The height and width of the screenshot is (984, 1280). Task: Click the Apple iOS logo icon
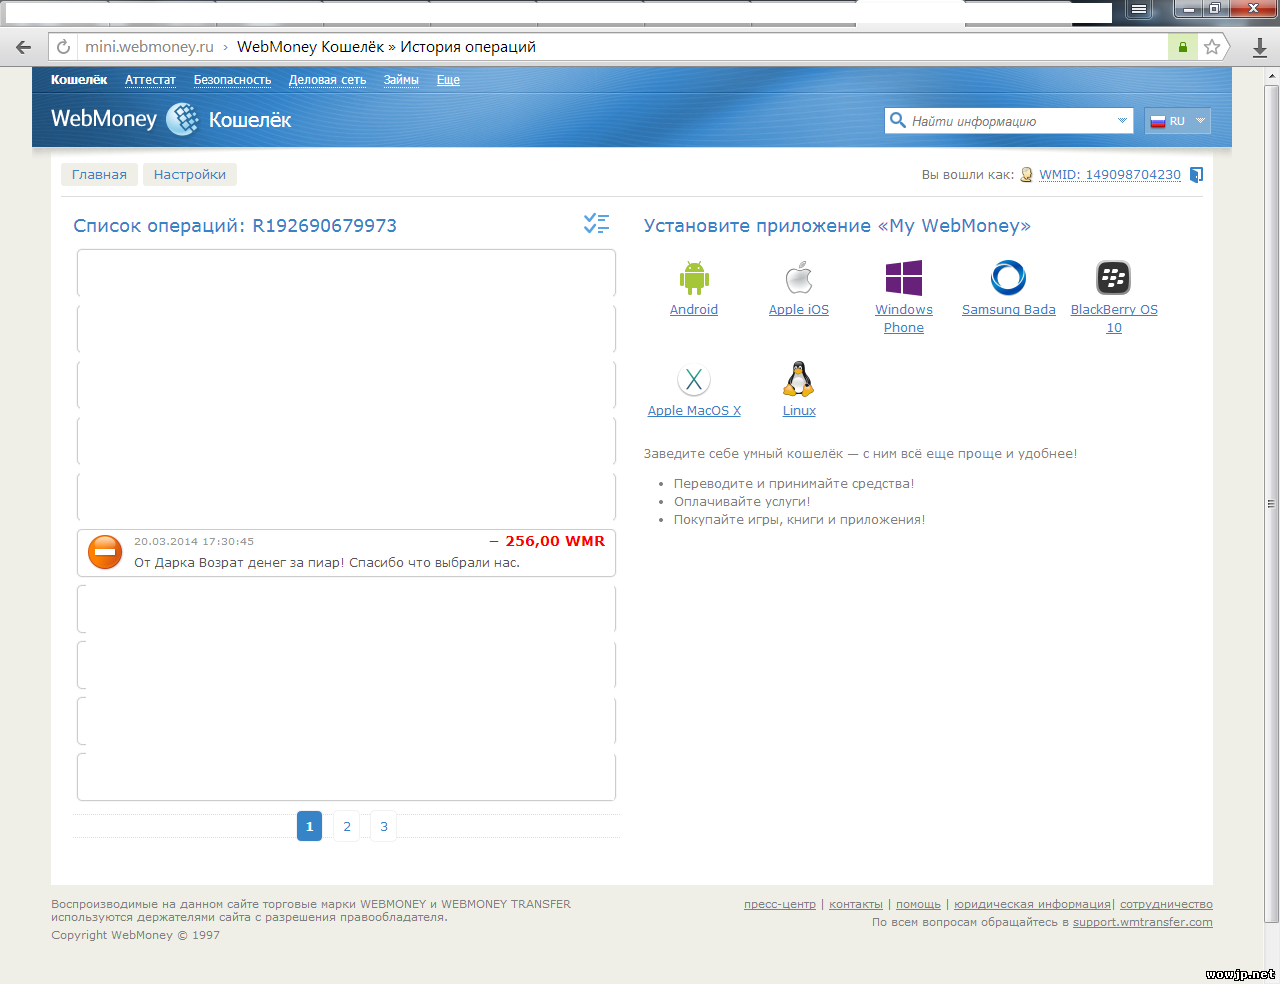coord(798,278)
